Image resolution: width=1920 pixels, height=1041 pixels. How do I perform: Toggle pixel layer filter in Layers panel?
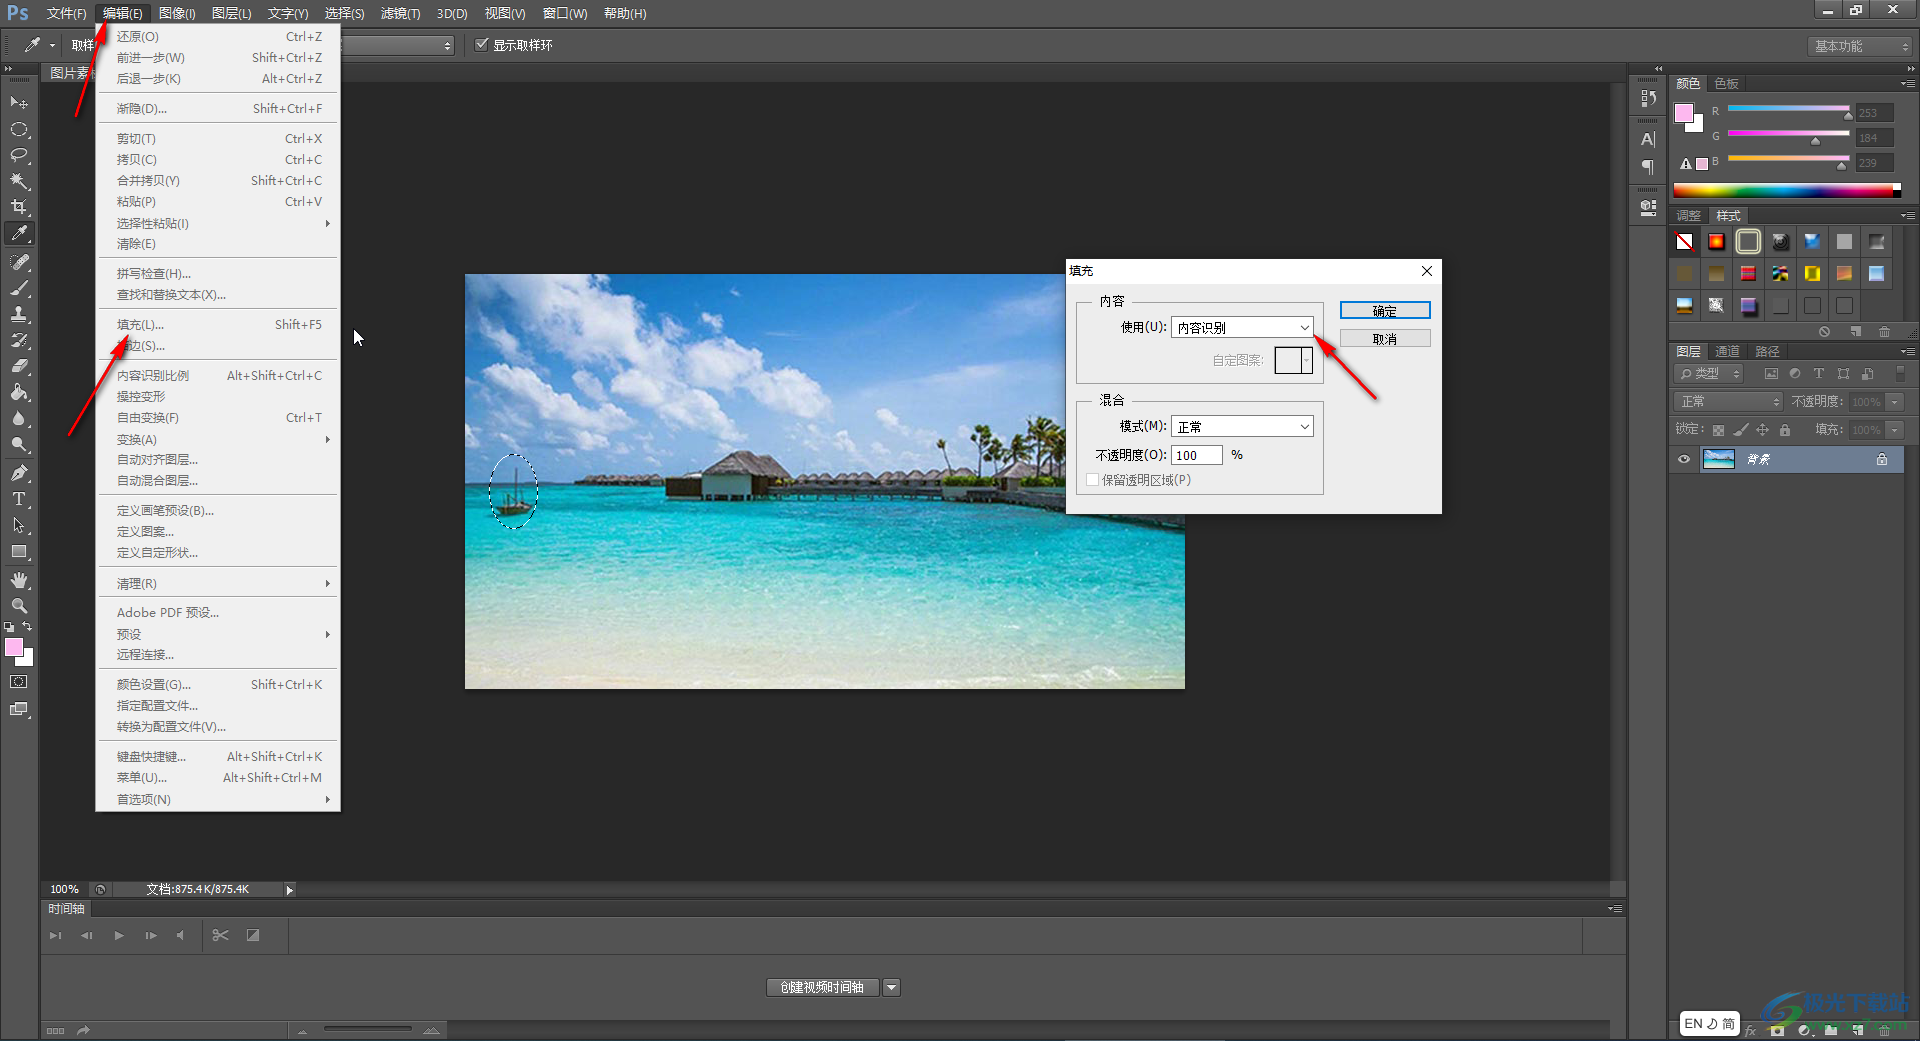point(1771,374)
